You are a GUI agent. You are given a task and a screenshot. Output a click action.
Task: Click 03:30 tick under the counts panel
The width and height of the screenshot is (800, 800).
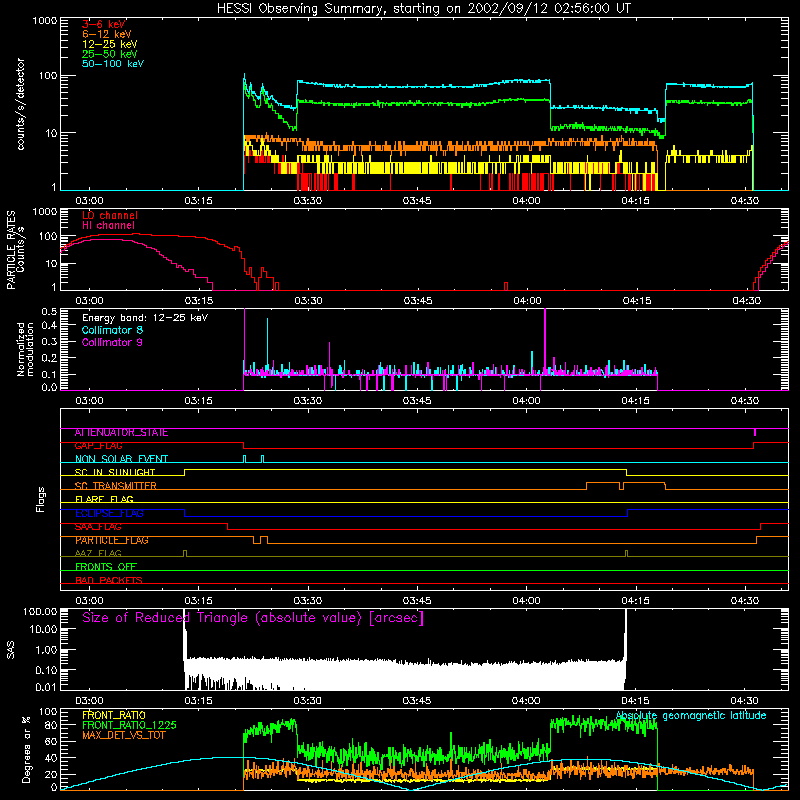[308, 201]
